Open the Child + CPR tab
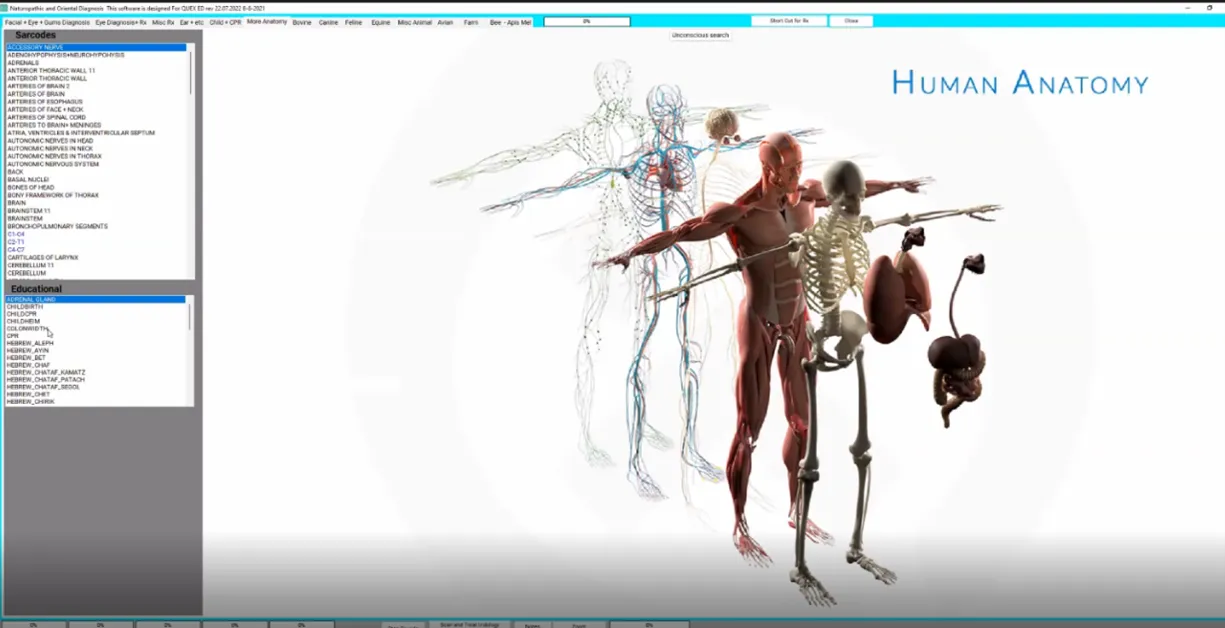 point(225,22)
